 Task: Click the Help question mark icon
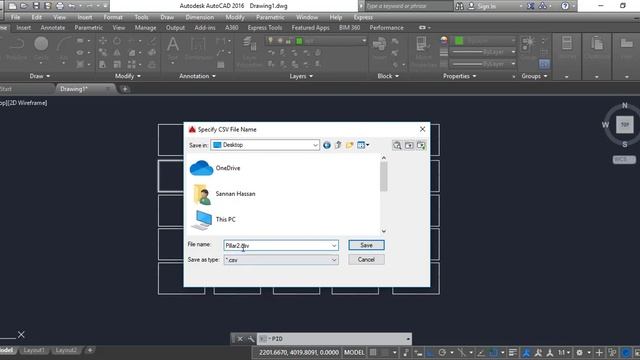[565, 6]
